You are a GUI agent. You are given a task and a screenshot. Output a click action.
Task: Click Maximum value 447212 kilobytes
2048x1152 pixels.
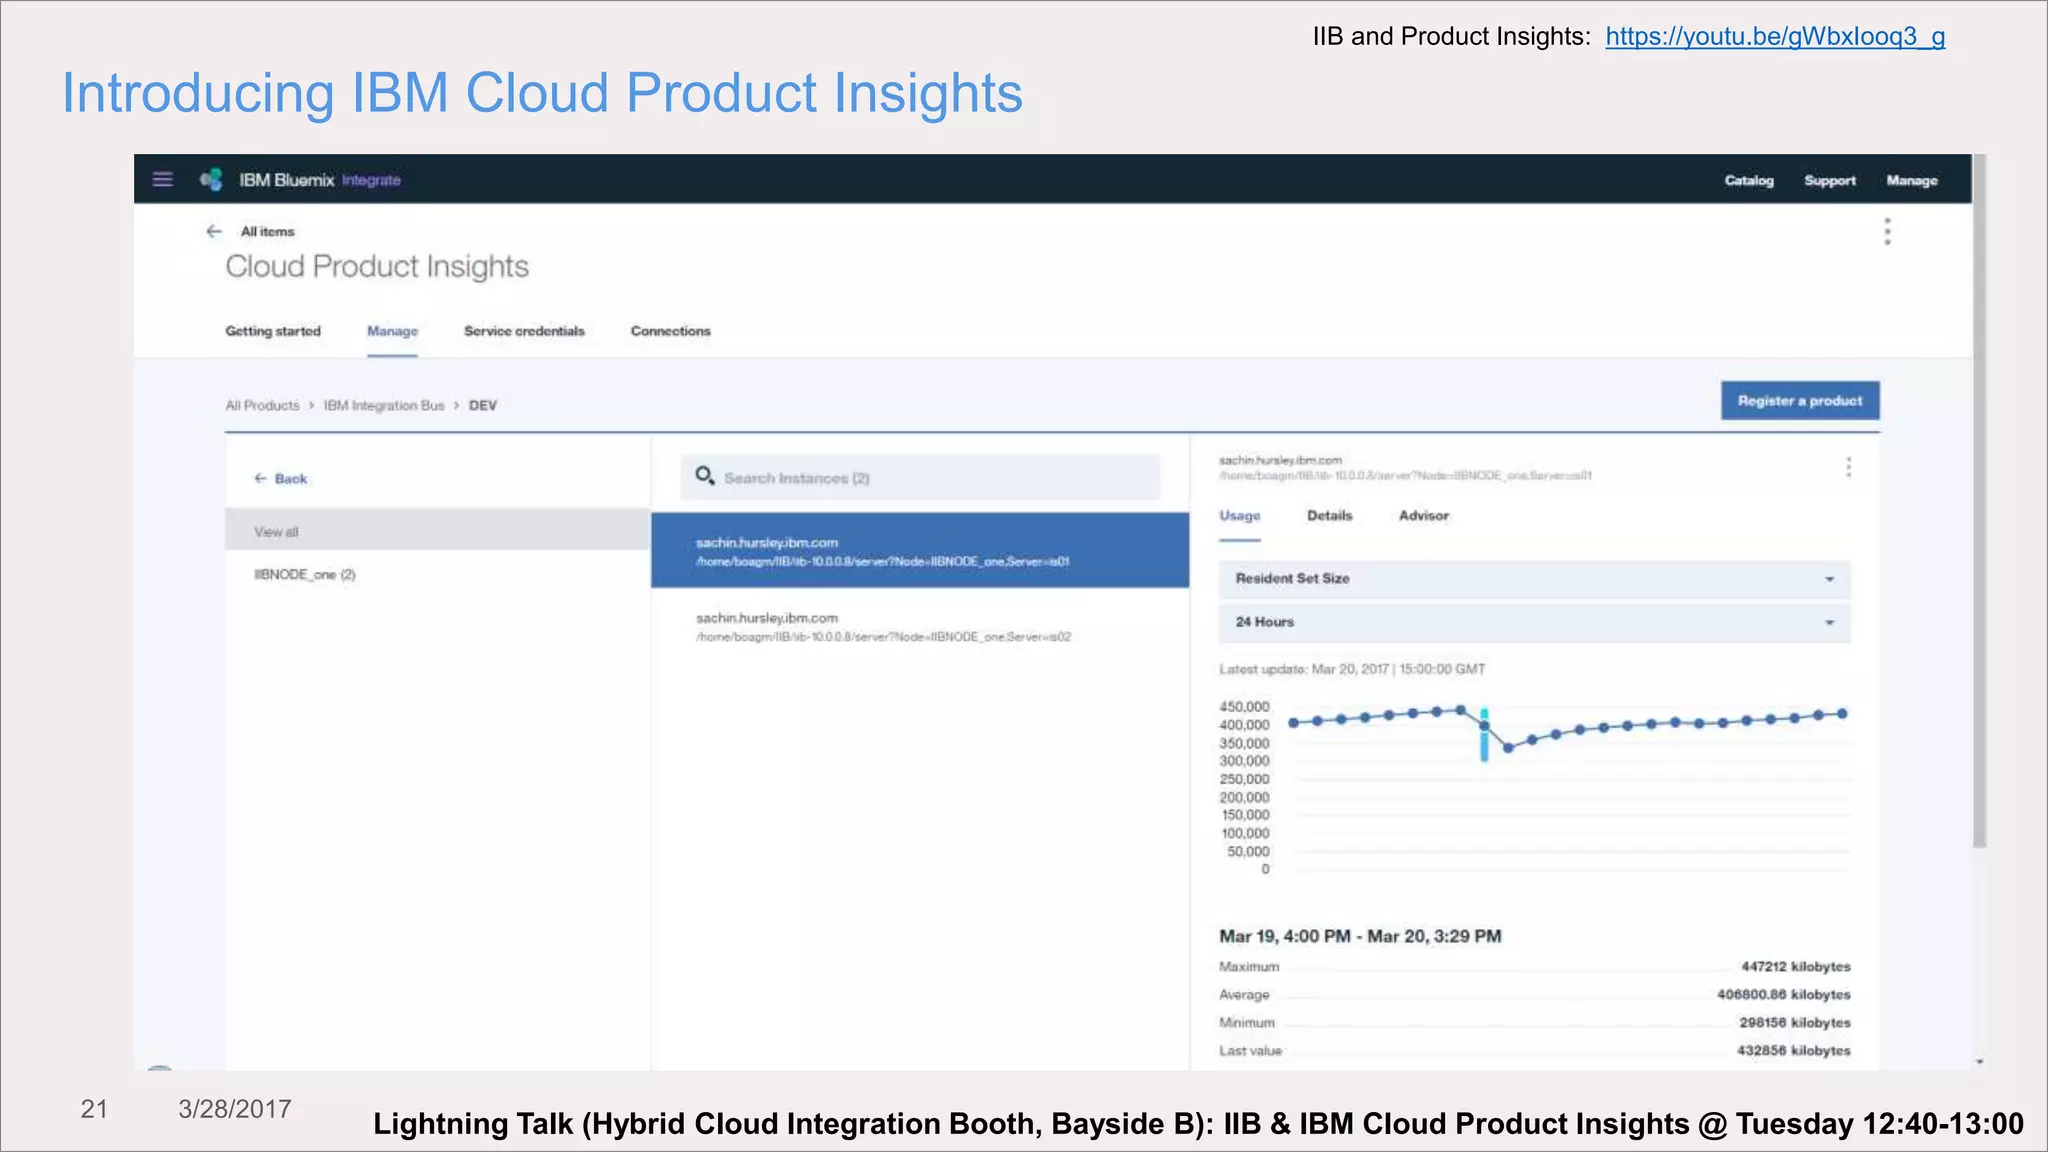coord(1796,967)
